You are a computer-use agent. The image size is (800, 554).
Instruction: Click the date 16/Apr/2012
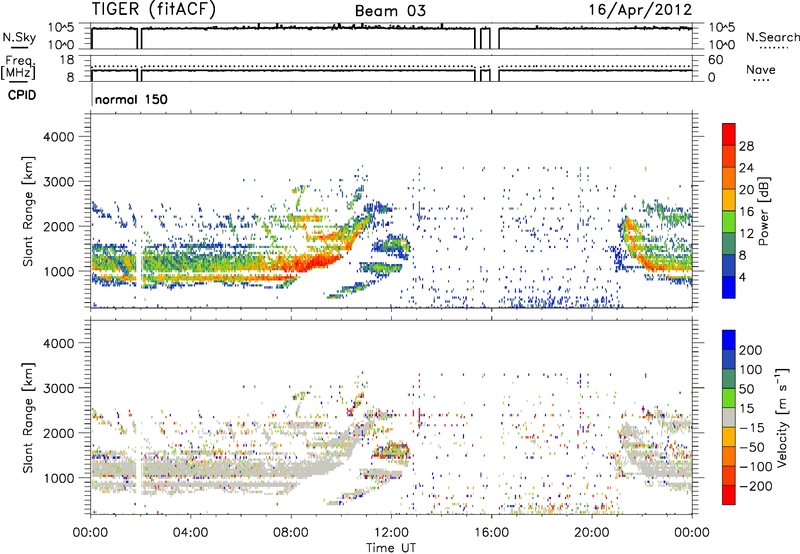640,10
